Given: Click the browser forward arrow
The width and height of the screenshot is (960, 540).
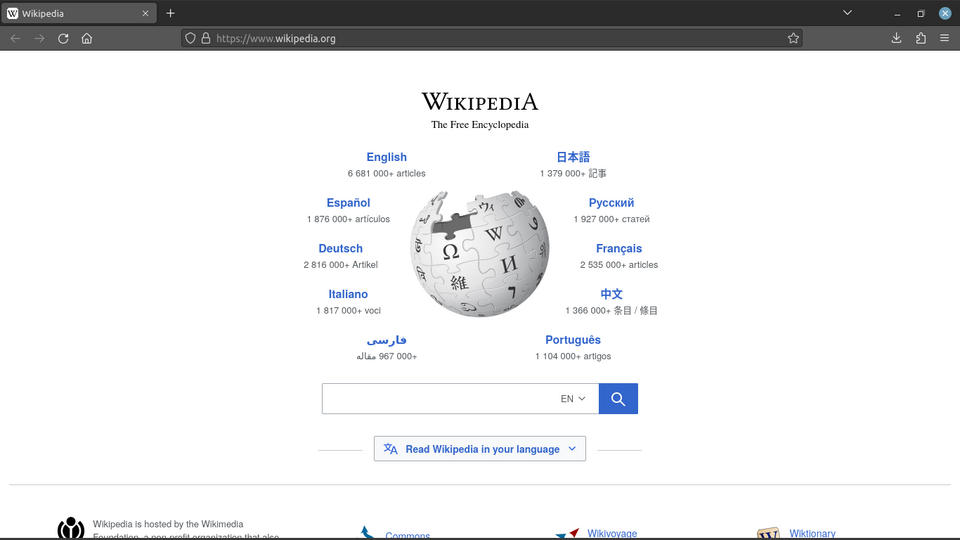Looking at the screenshot, I should (x=39, y=38).
